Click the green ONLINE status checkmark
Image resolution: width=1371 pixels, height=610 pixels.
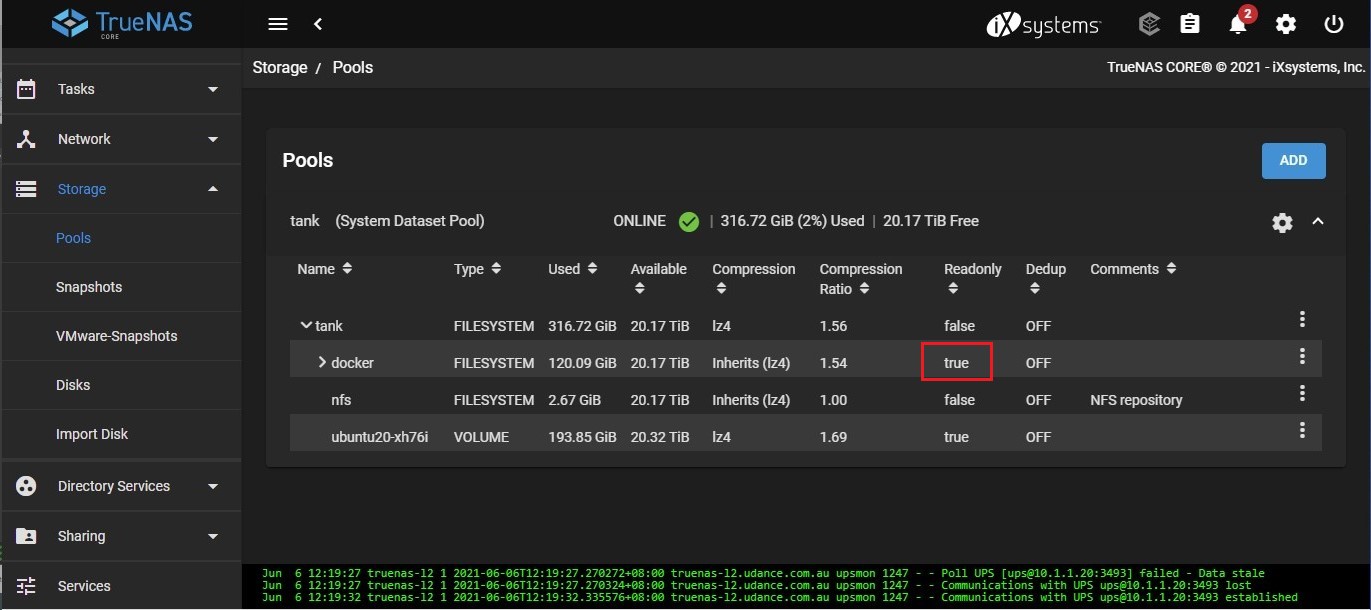coord(688,221)
